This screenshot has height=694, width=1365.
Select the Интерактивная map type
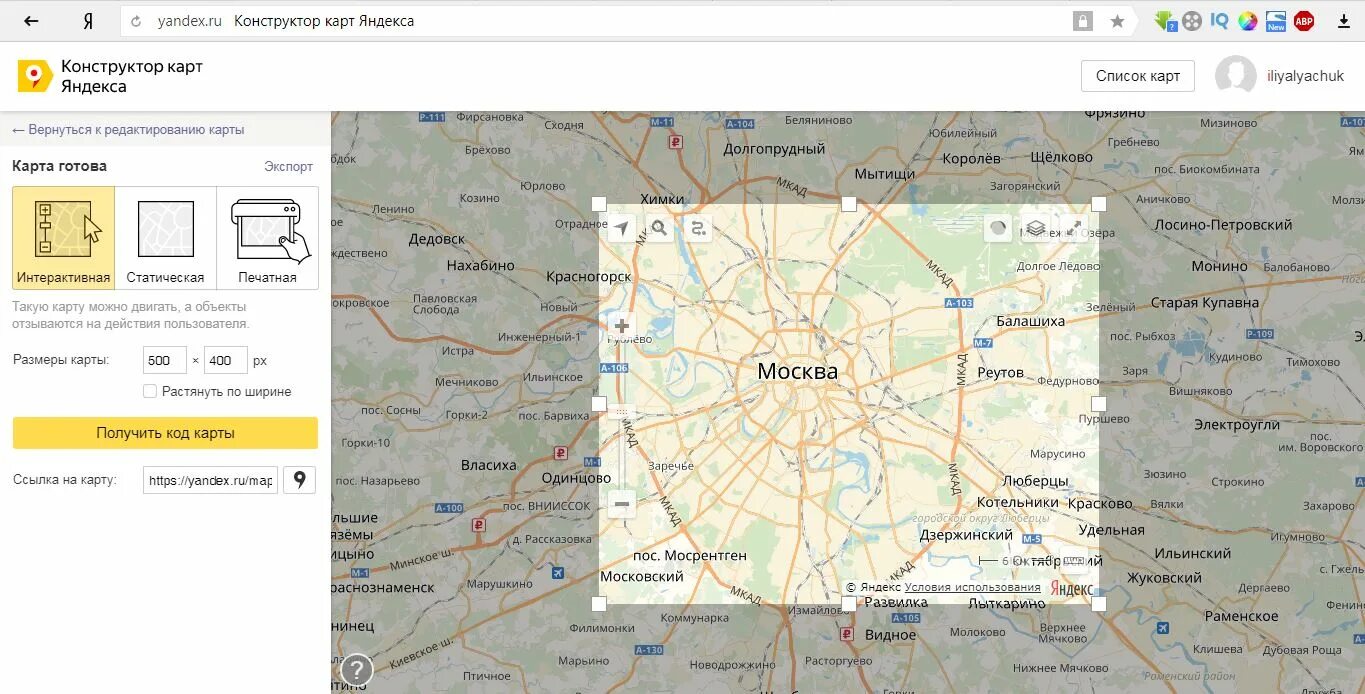[x=63, y=238]
